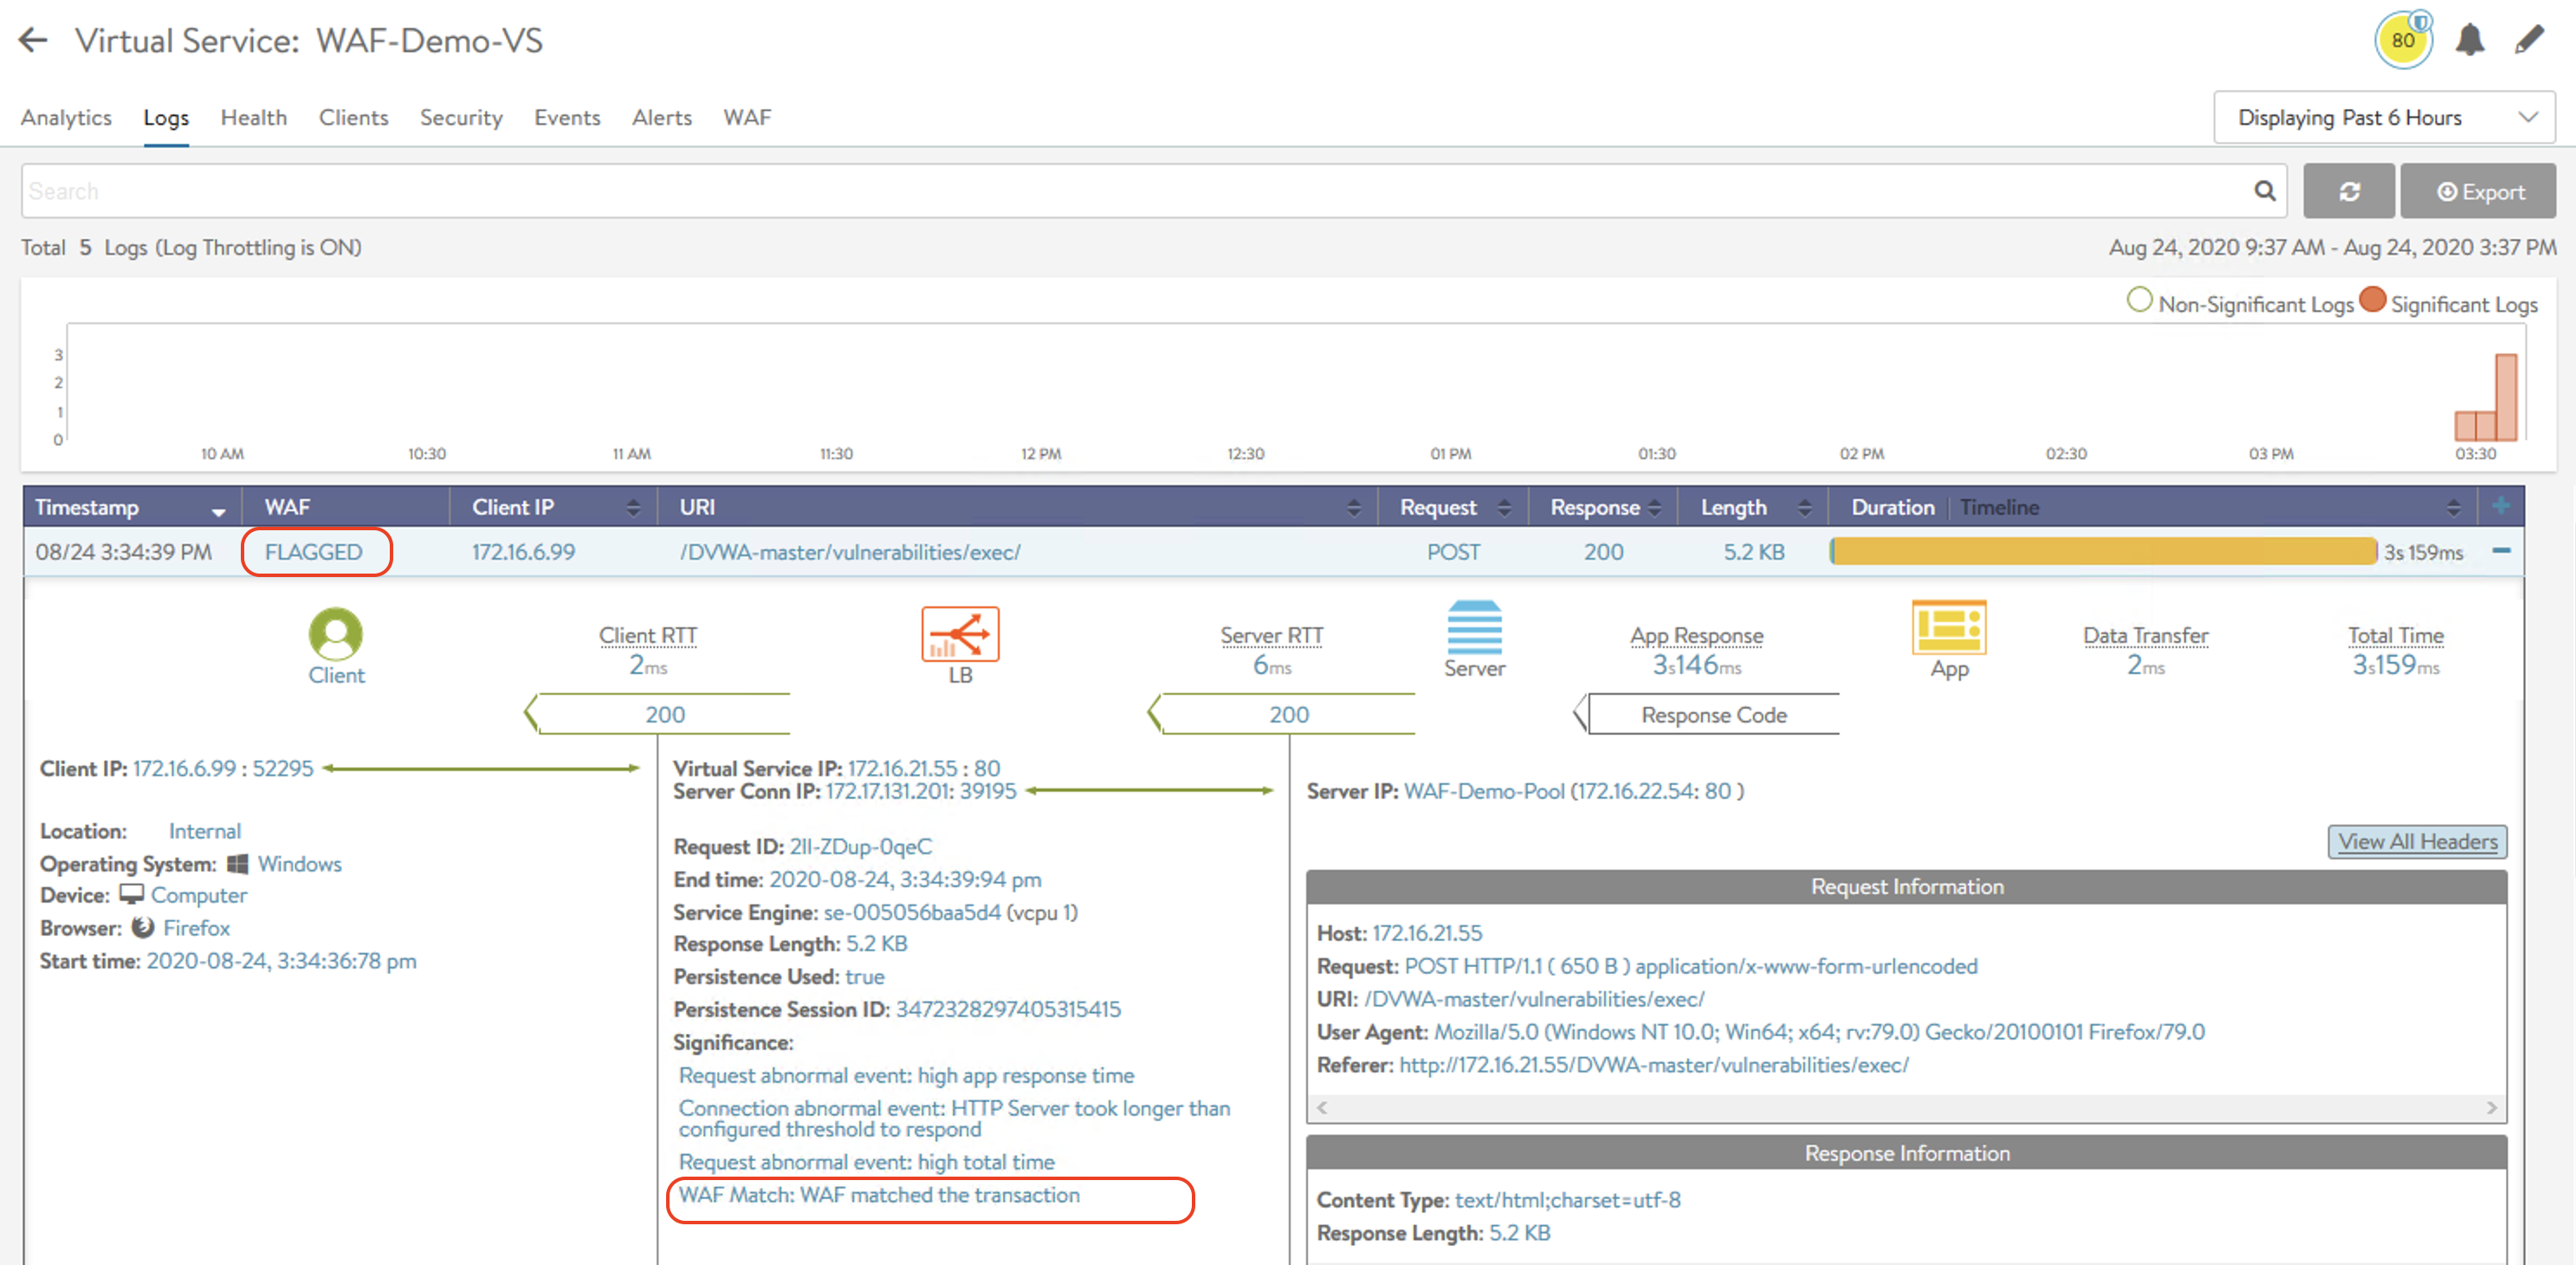
Task: Click the tallest histogram bar at 03:30
Action: 2506,397
